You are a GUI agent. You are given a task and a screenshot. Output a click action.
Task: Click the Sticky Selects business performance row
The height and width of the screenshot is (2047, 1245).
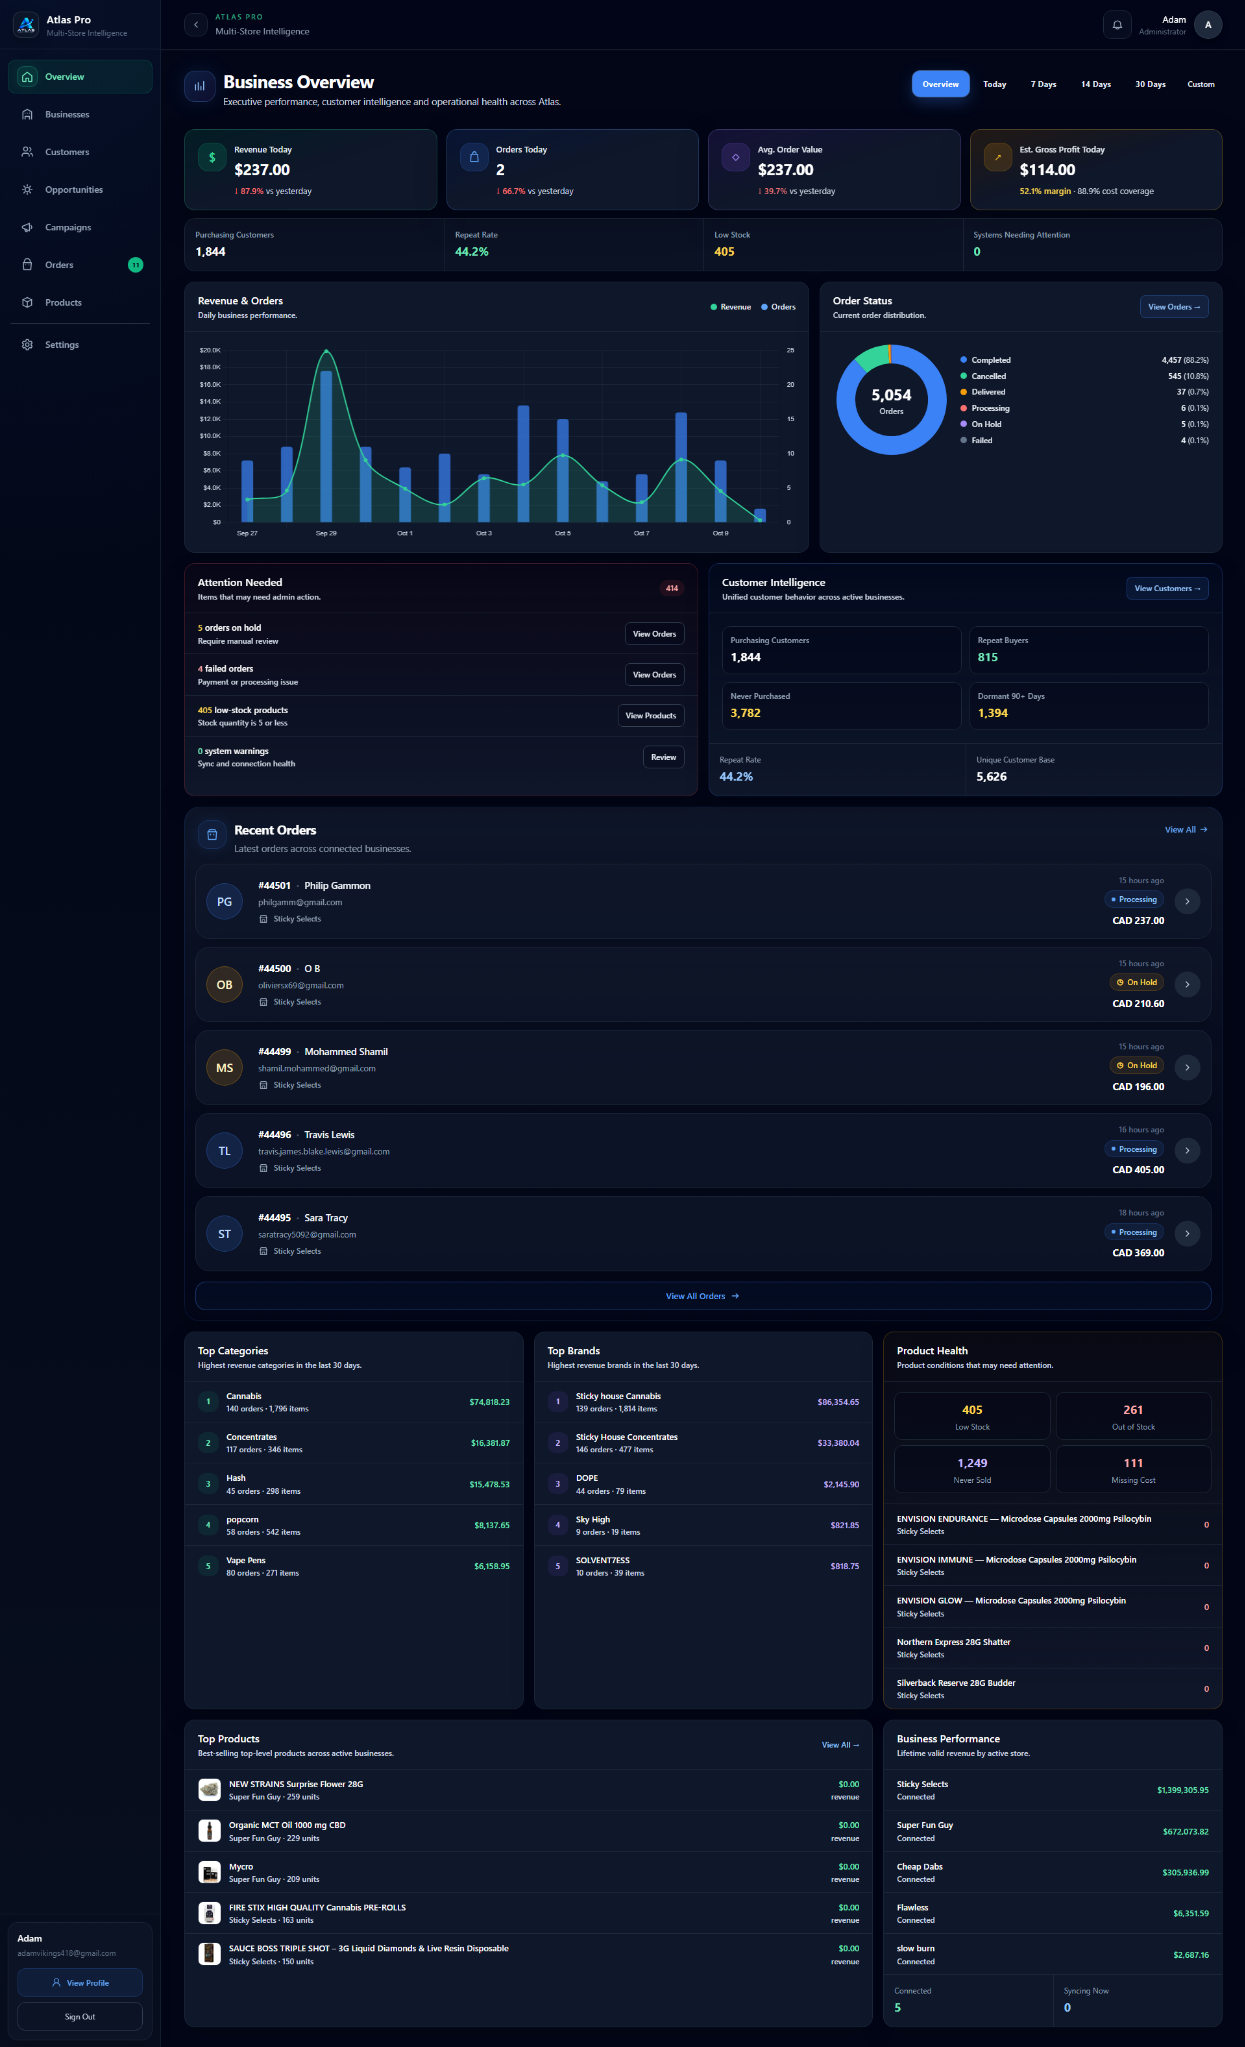1052,1790
